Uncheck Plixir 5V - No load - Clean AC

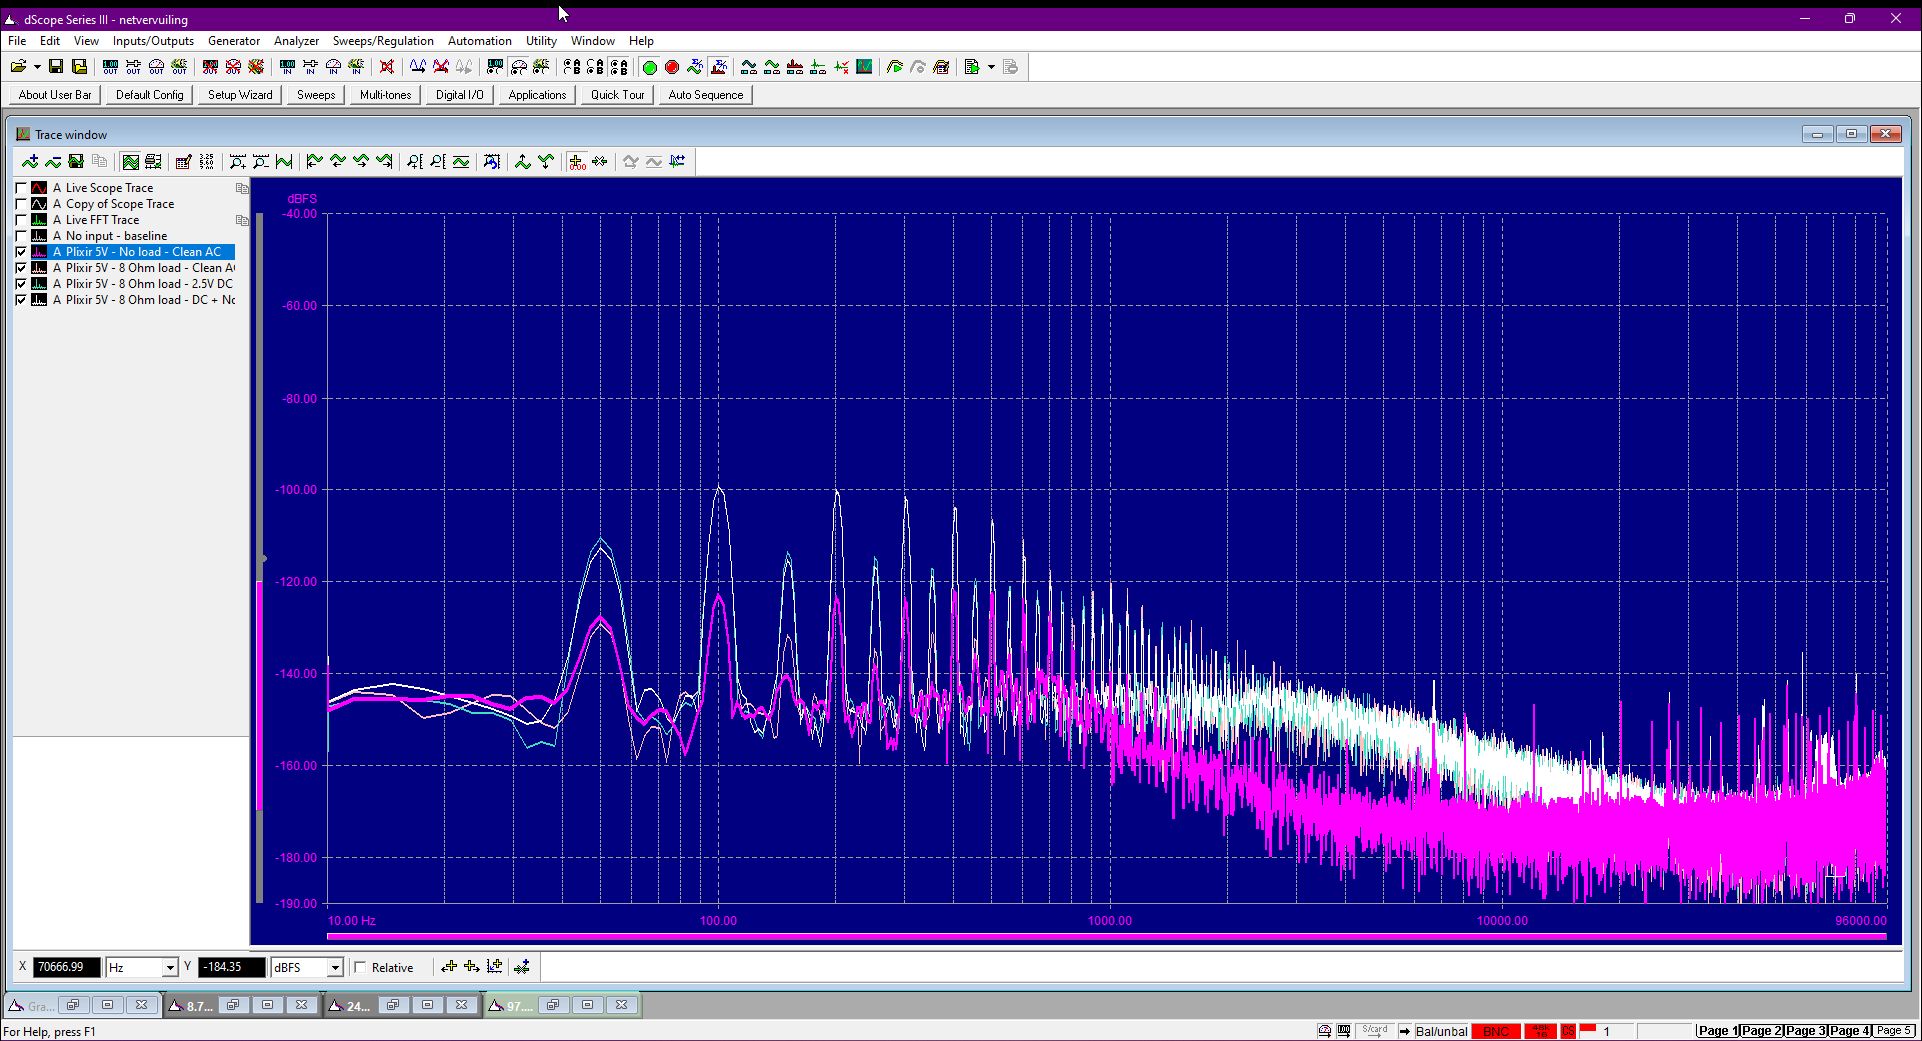click(21, 252)
